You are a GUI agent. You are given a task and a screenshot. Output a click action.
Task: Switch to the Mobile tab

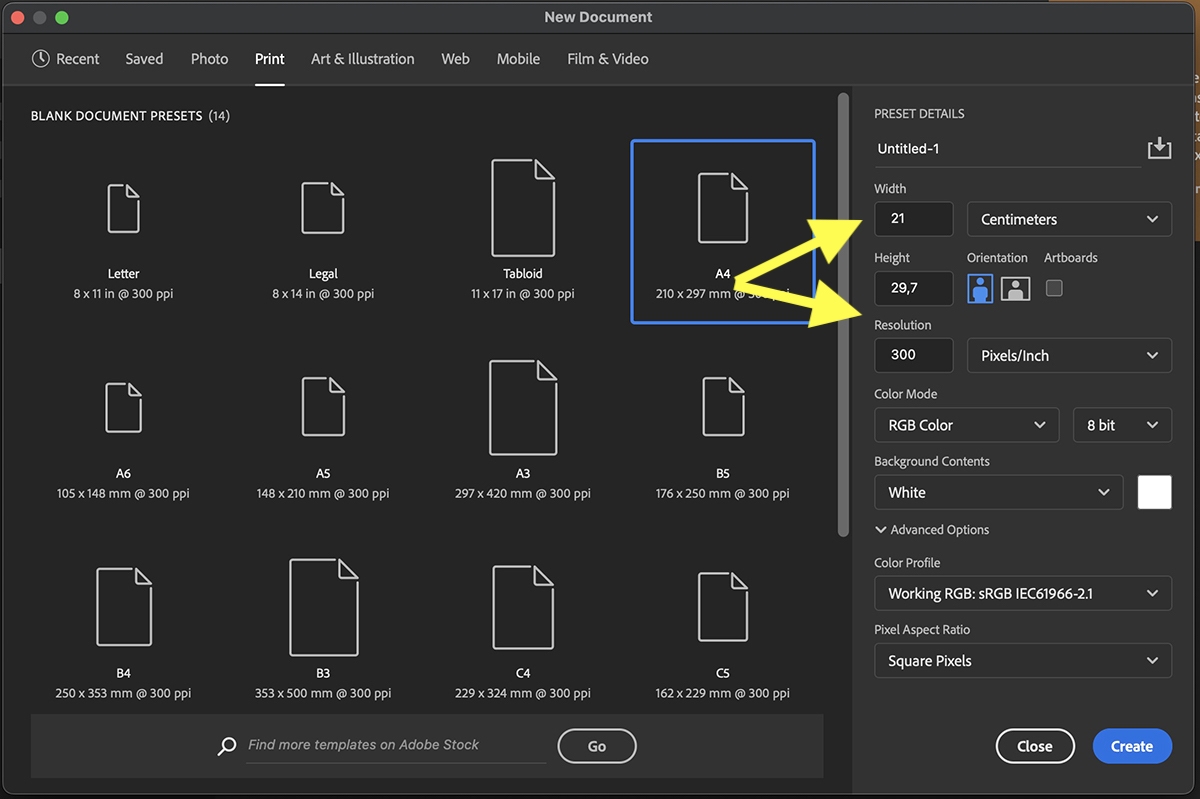coord(518,59)
